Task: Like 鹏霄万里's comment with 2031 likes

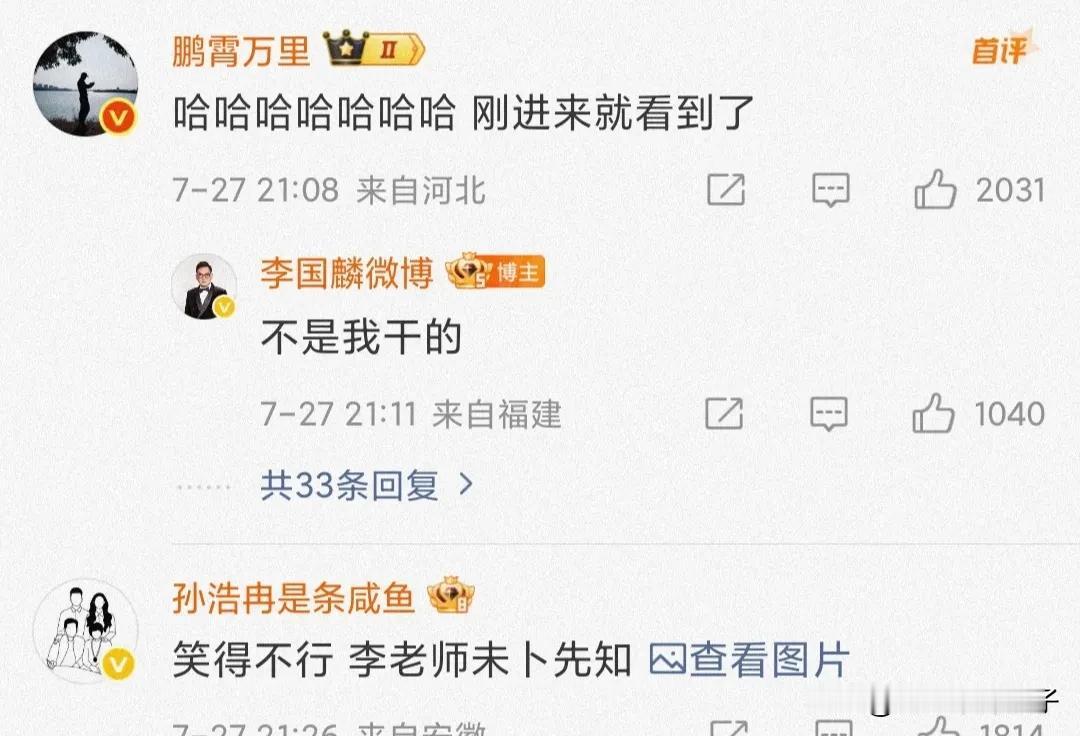Action: point(935,189)
